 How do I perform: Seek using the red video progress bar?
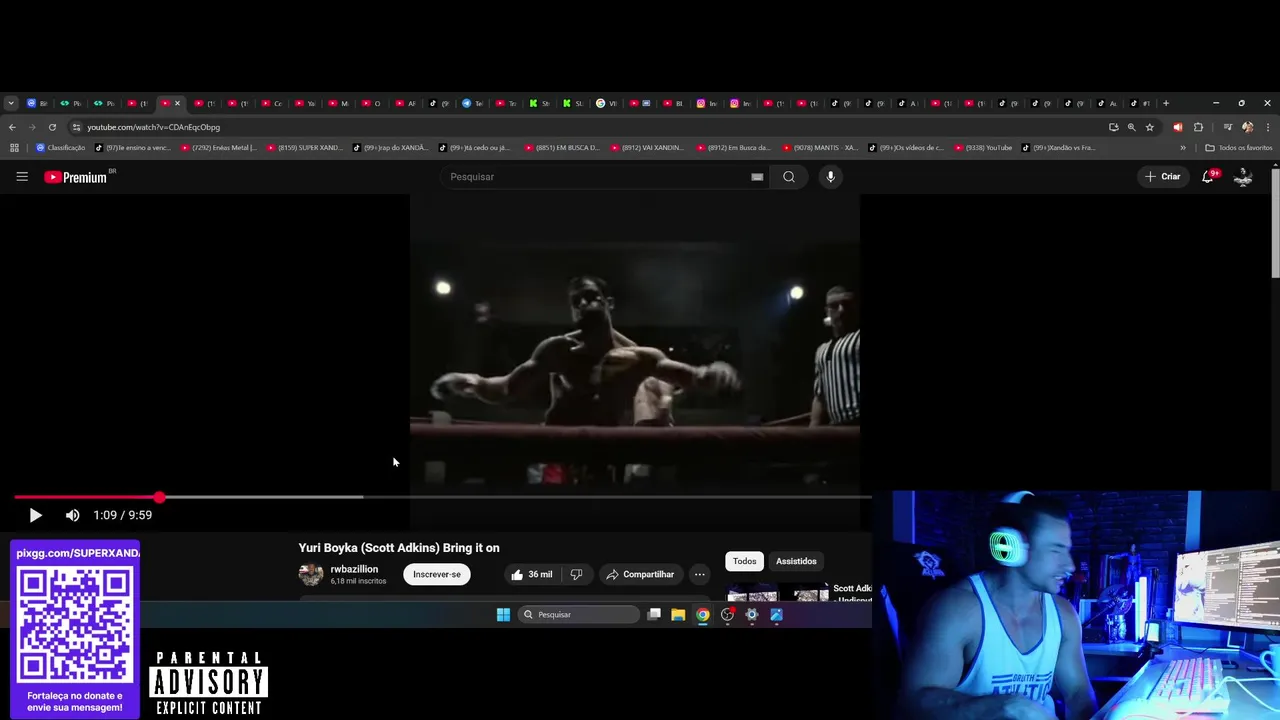pyautogui.click(x=442, y=497)
